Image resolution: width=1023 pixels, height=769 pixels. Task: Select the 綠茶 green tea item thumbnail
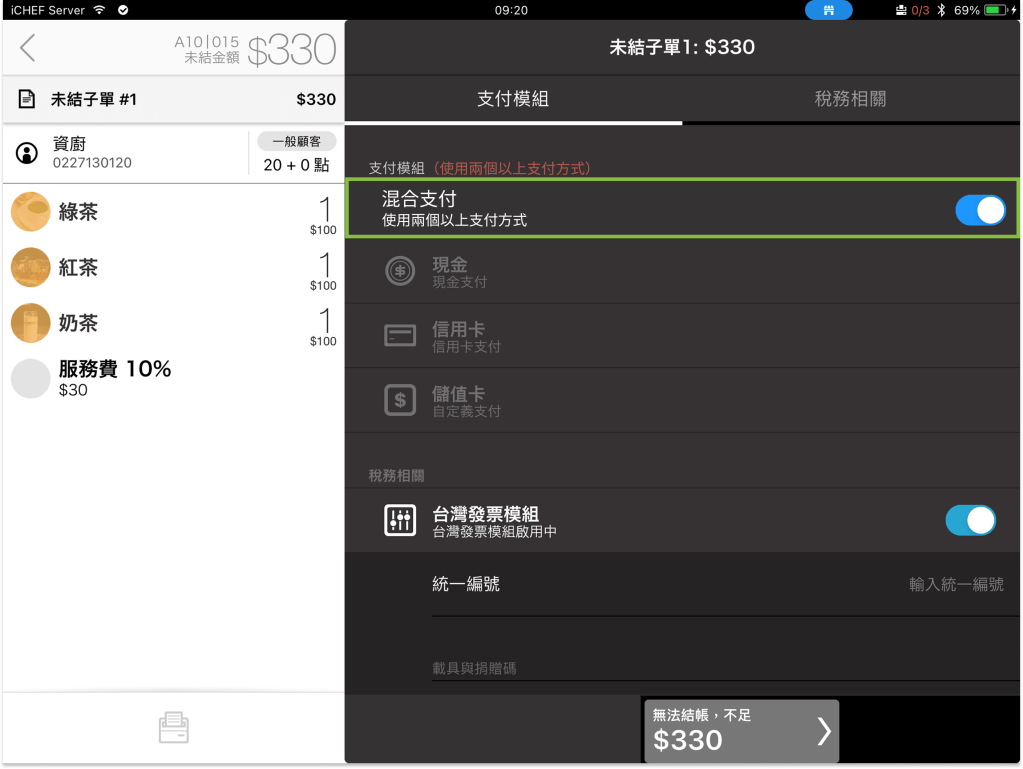(x=31, y=212)
